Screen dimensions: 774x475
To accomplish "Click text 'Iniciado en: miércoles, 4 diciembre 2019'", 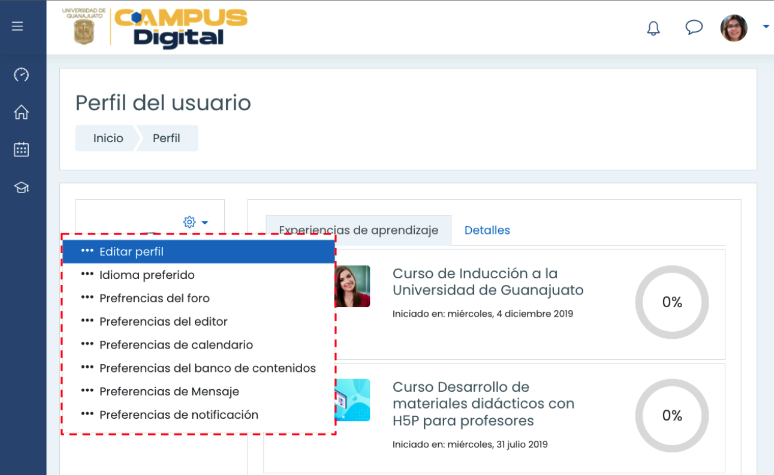I will pos(483,314).
